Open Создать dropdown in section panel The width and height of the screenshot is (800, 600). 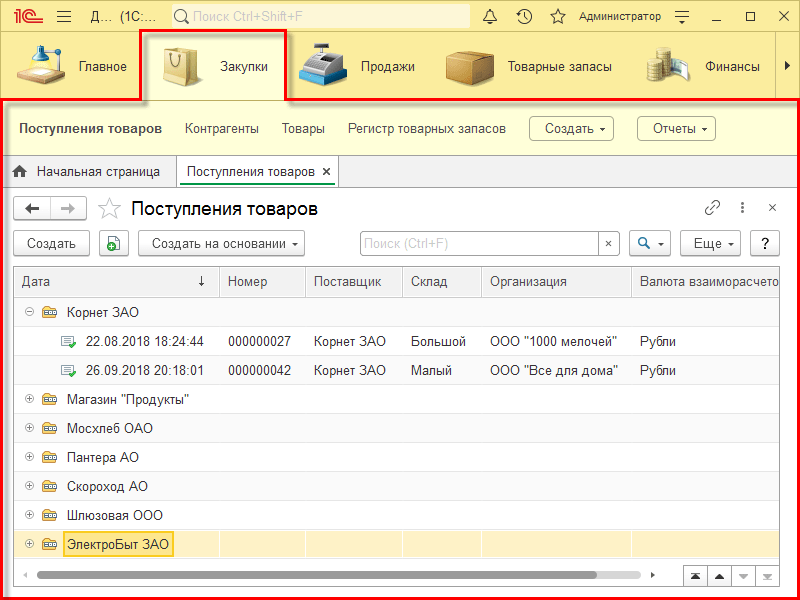571,129
